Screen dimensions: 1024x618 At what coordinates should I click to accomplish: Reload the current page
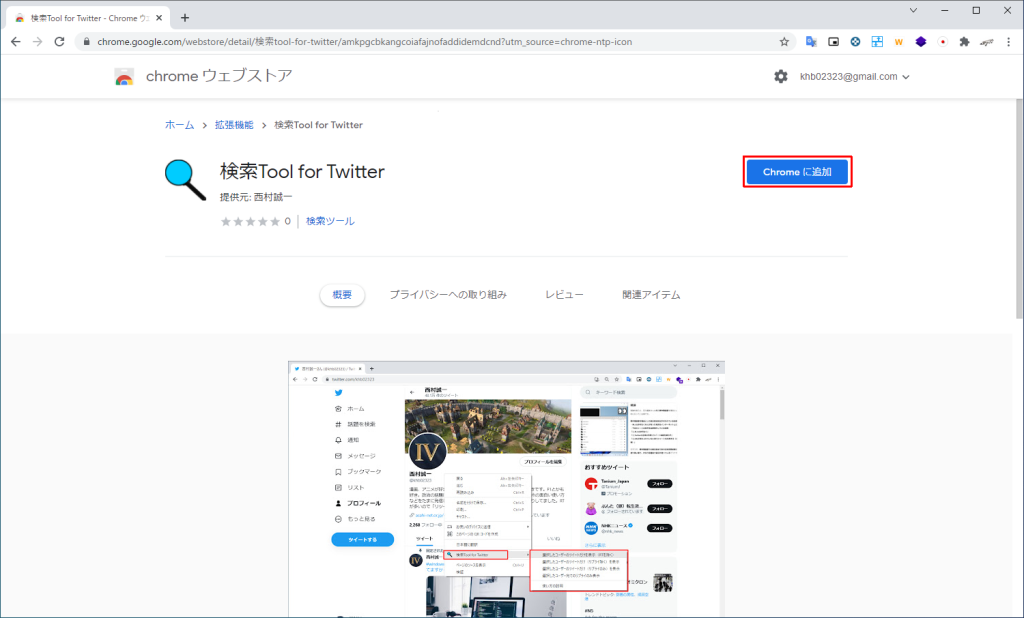pos(59,42)
